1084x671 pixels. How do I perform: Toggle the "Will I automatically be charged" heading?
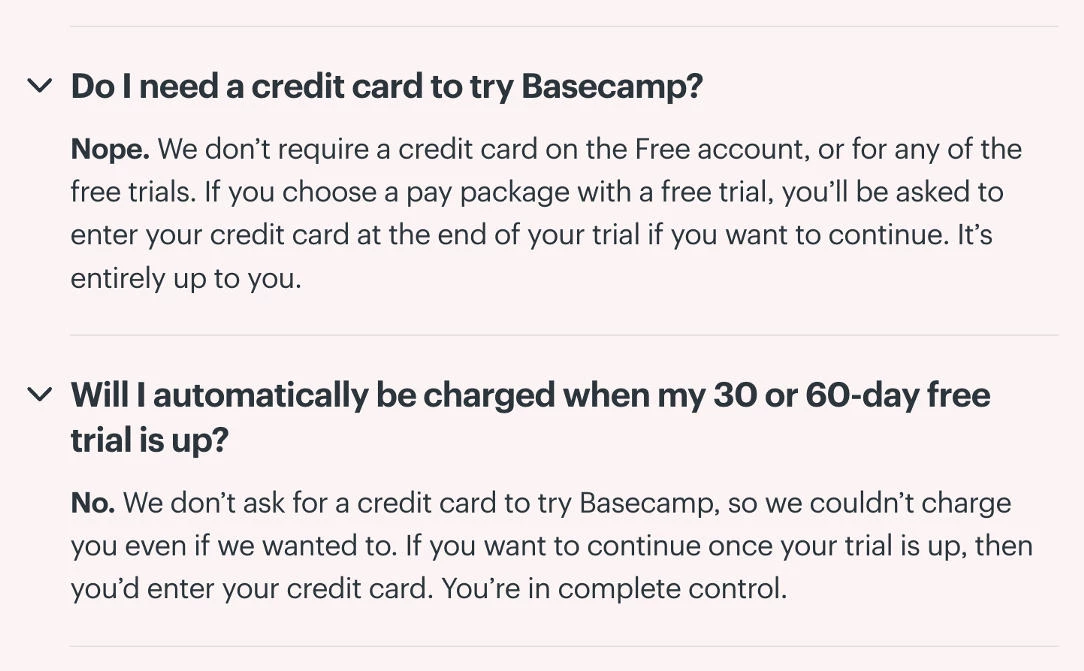(x=530, y=417)
